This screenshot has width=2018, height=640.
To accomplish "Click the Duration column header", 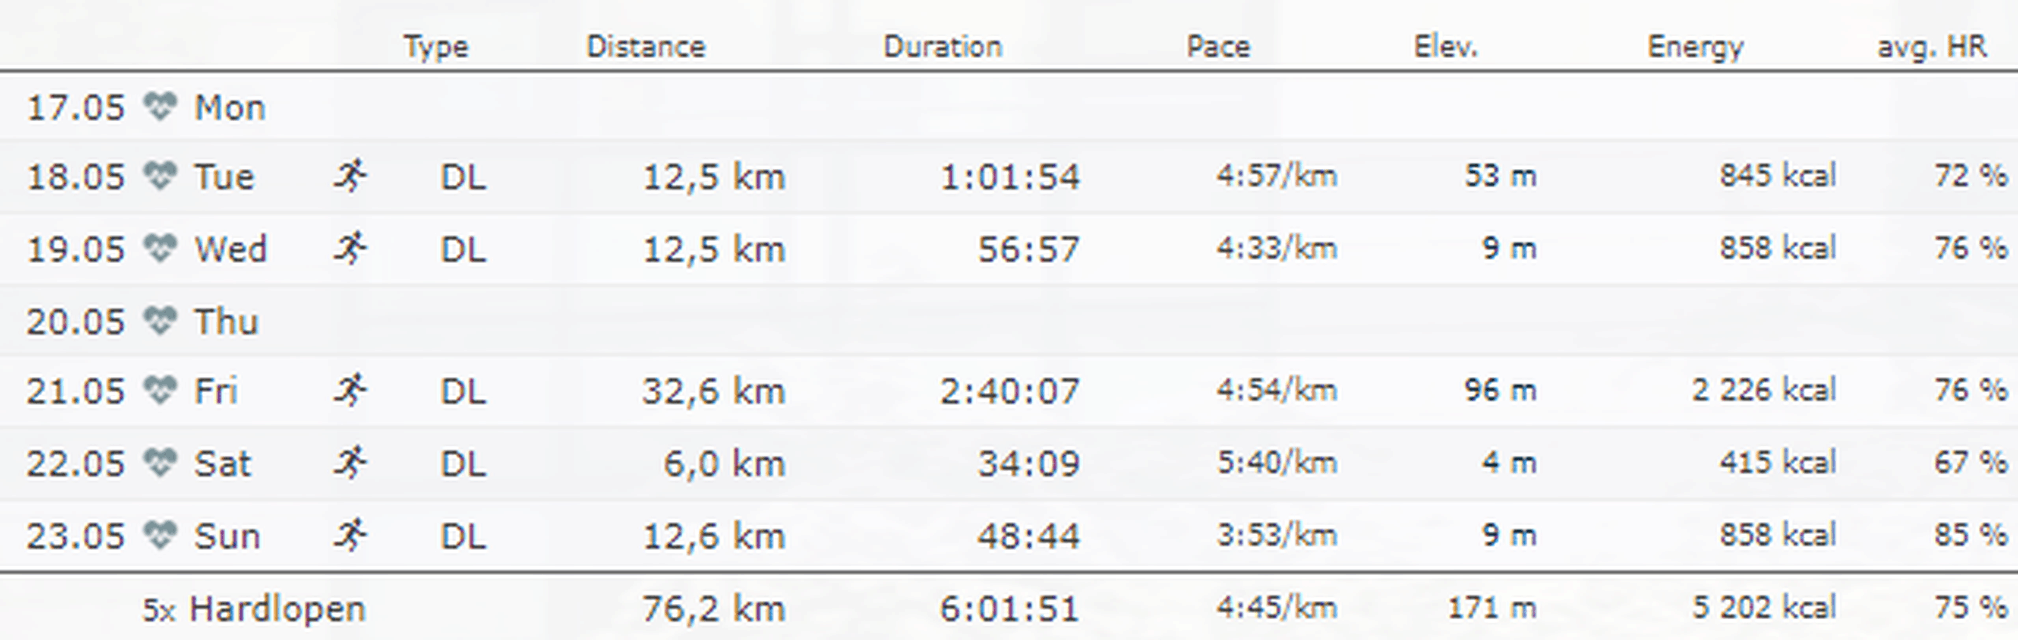I will click(942, 46).
